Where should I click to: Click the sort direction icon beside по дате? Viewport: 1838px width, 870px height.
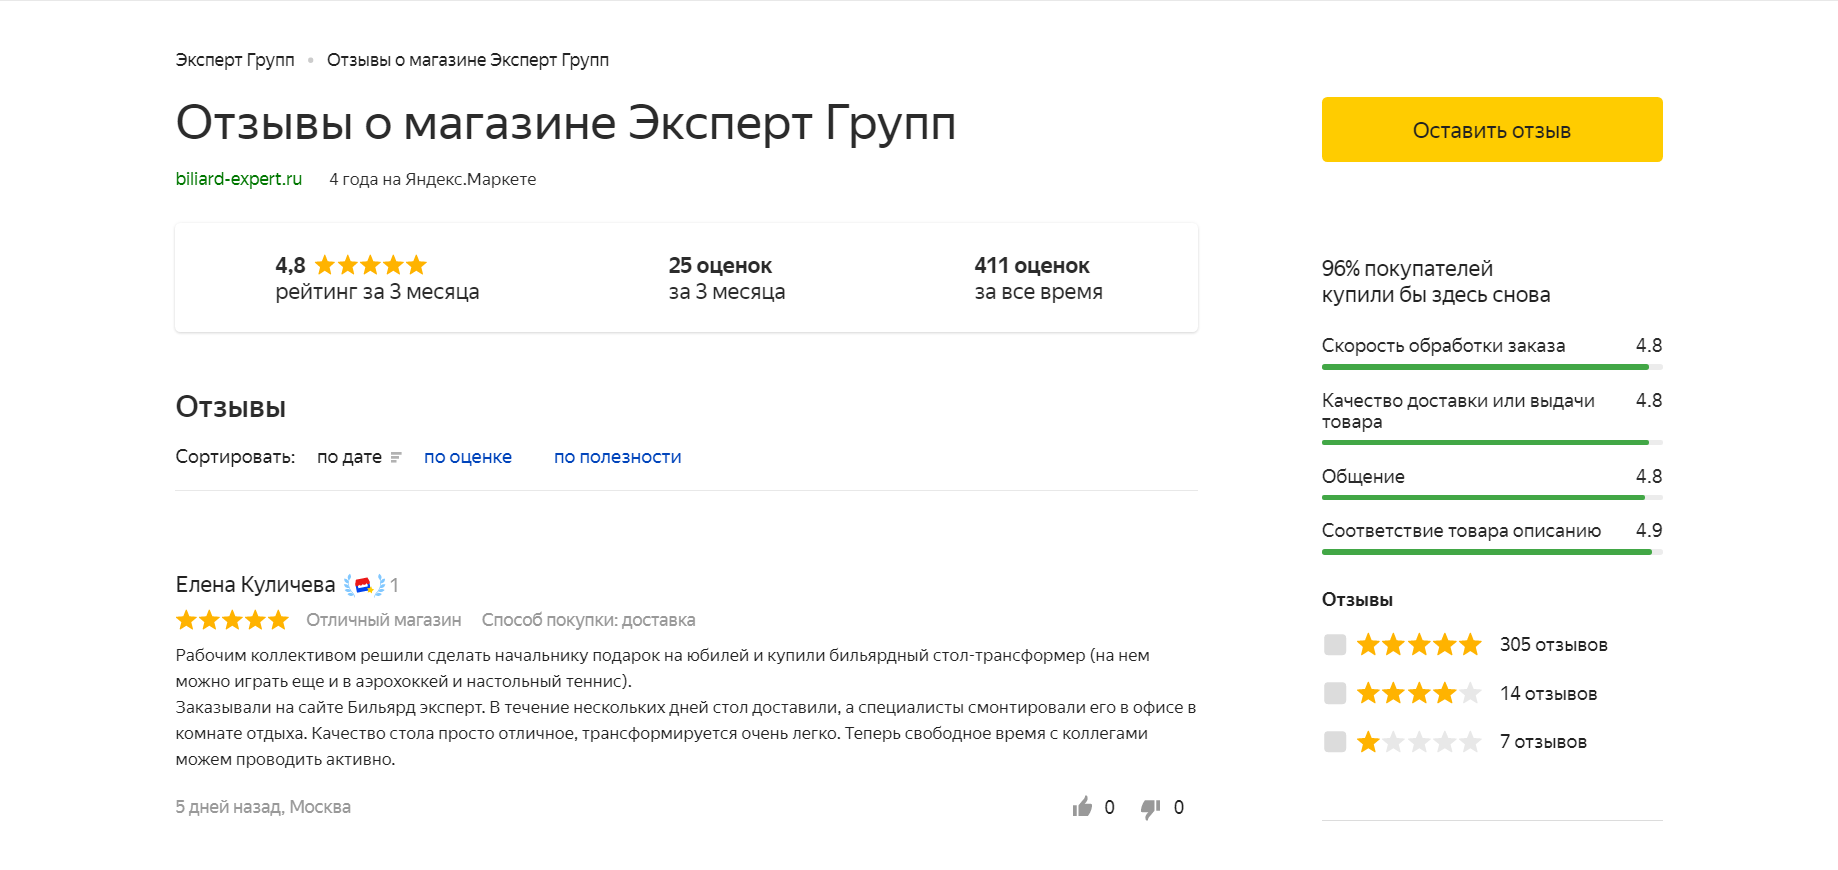tap(396, 457)
